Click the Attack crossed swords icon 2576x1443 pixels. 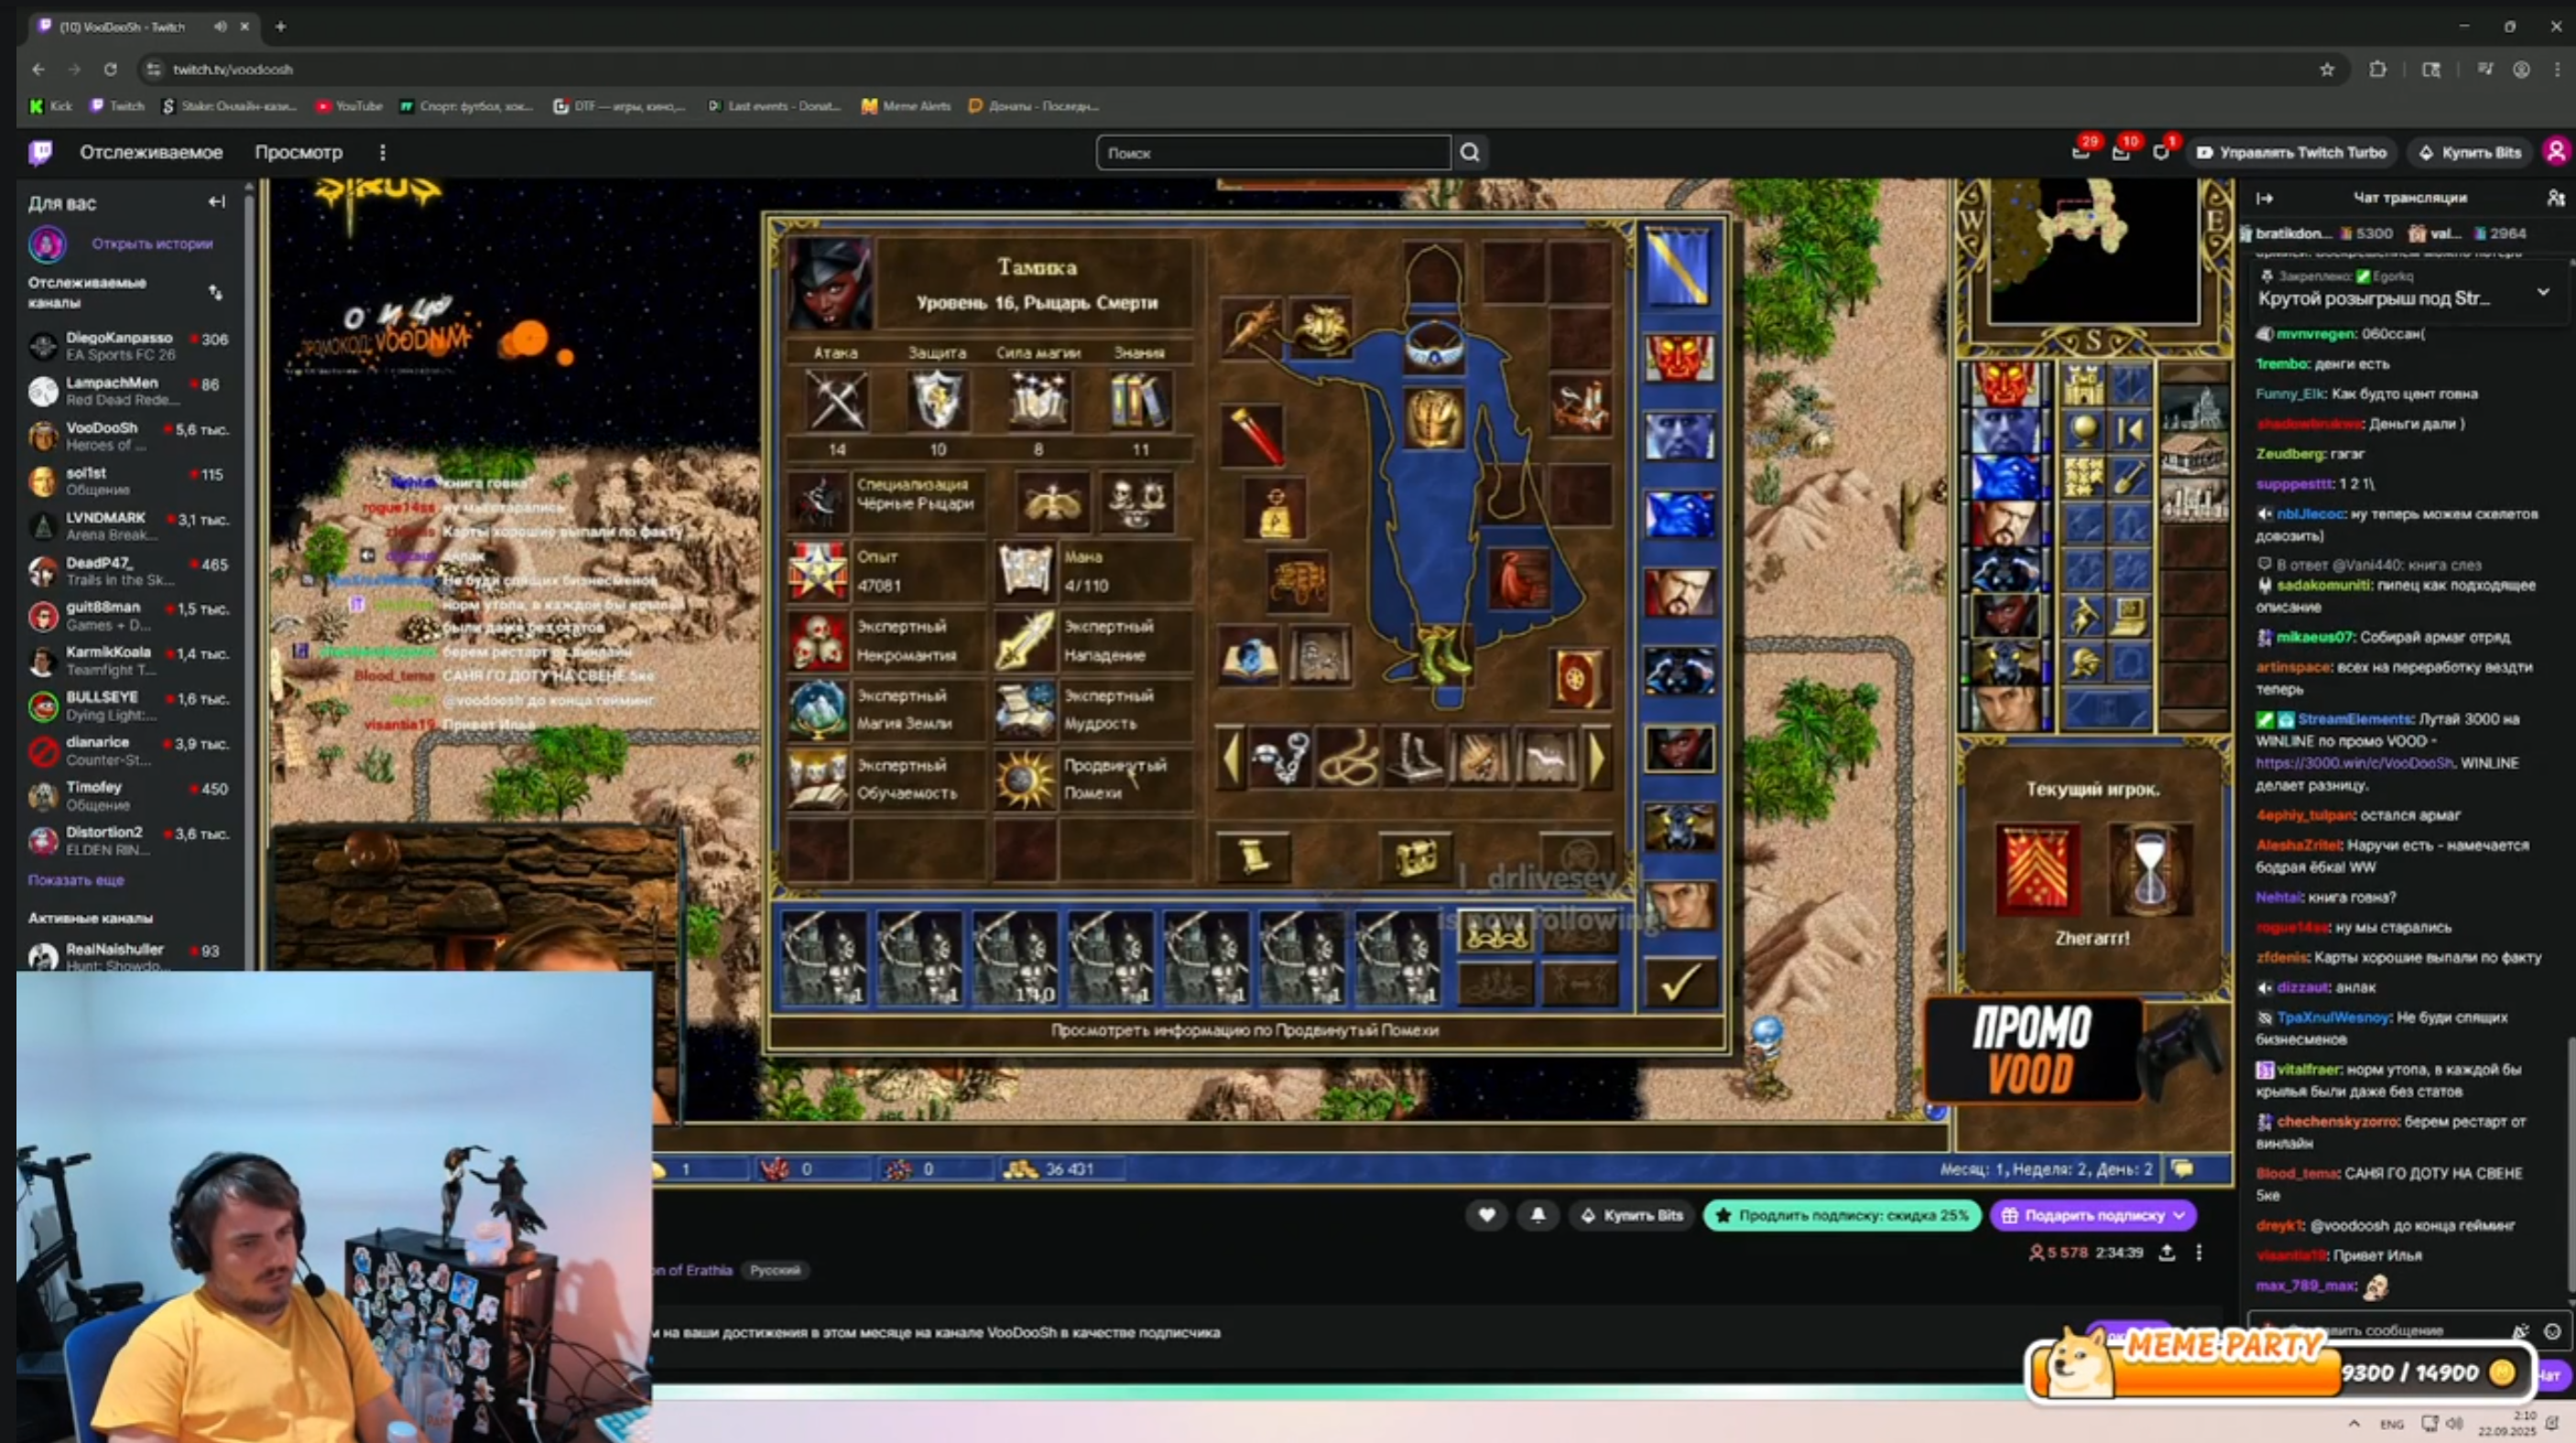click(837, 400)
